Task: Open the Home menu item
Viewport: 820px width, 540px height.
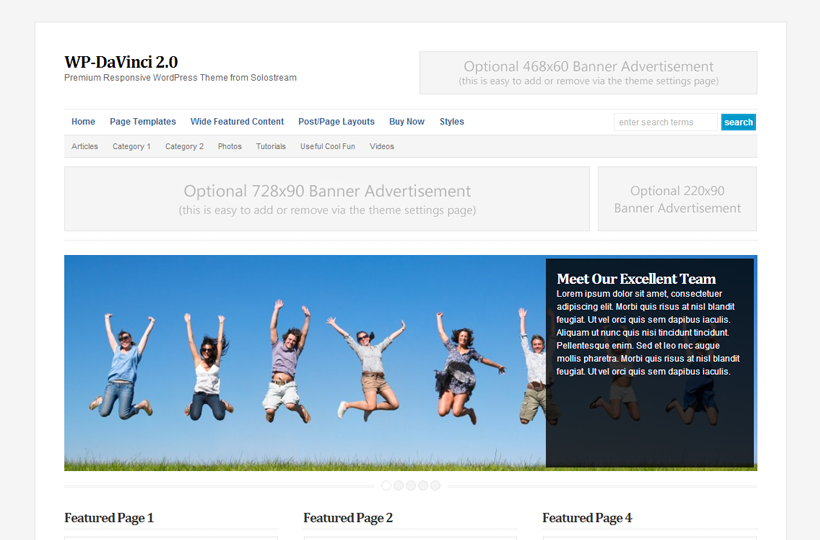Action: coord(83,122)
